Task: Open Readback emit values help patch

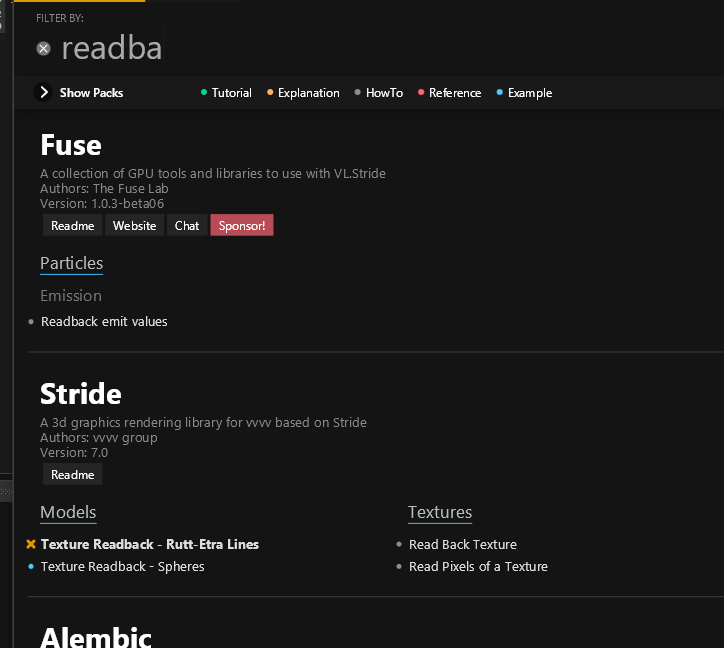Action: click(x=104, y=322)
